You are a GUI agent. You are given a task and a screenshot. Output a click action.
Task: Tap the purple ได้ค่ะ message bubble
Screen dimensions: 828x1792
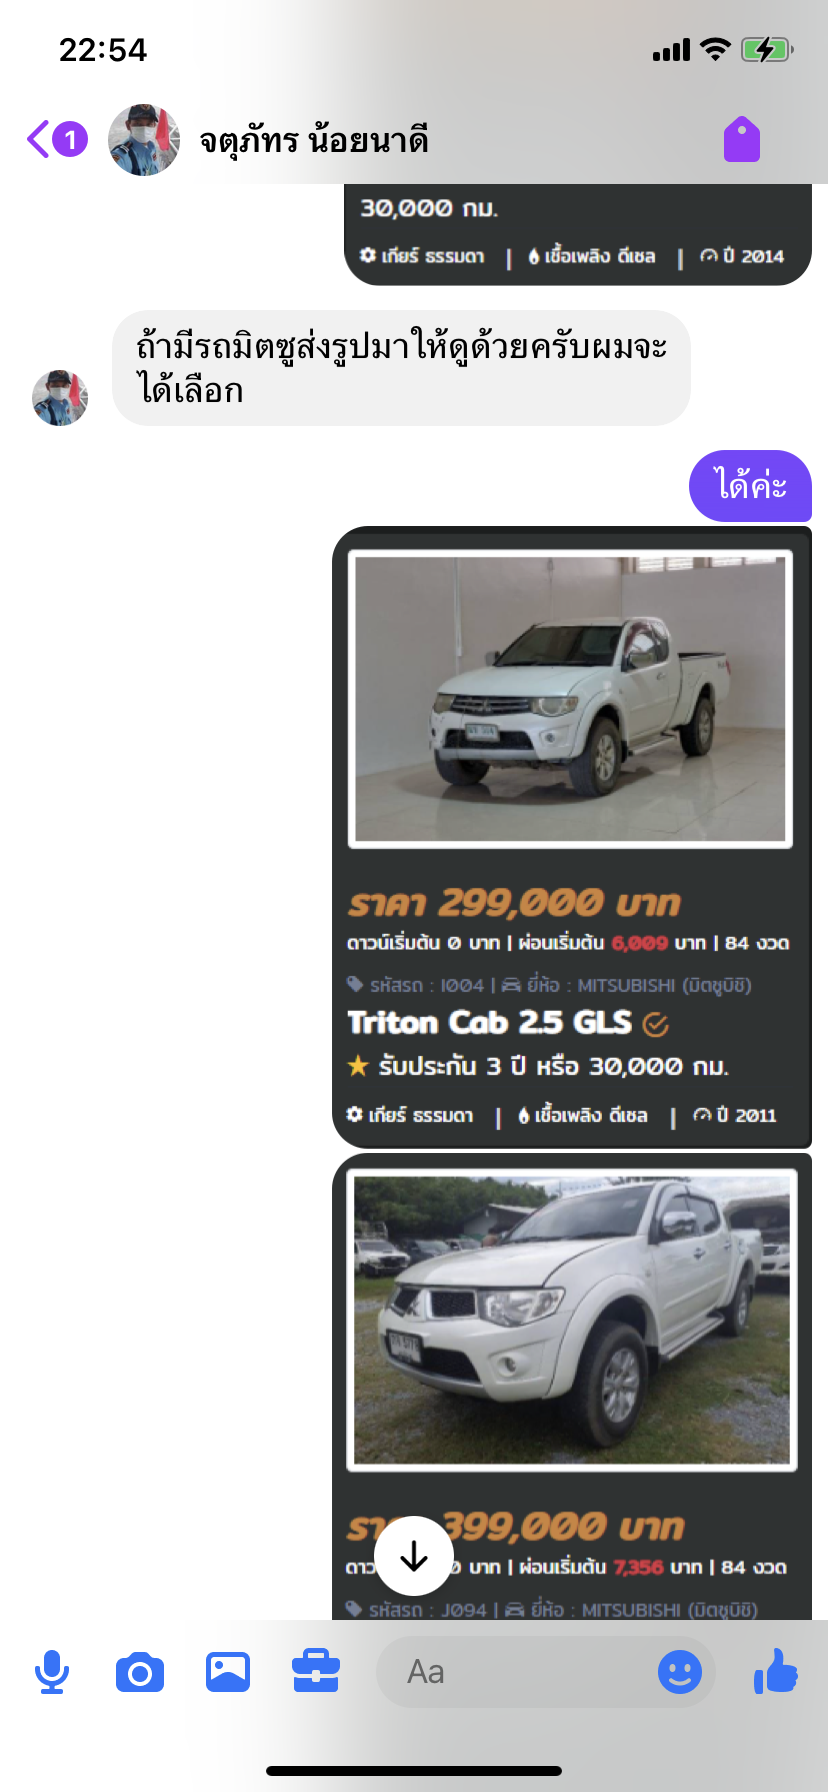point(750,486)
